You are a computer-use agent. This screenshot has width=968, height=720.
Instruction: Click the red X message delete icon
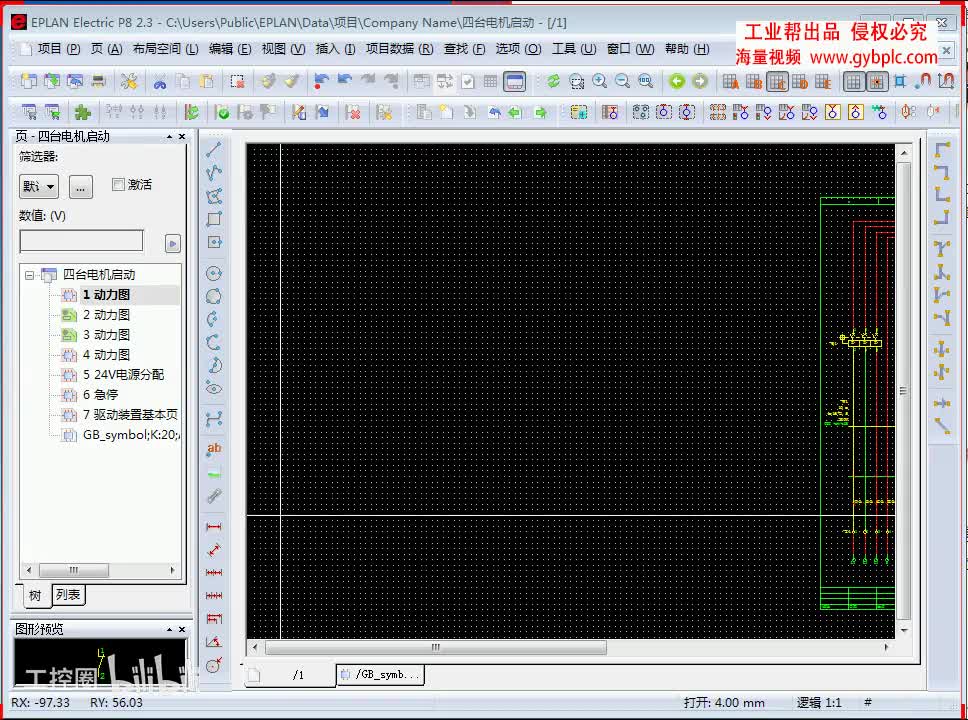click(353, 112)
